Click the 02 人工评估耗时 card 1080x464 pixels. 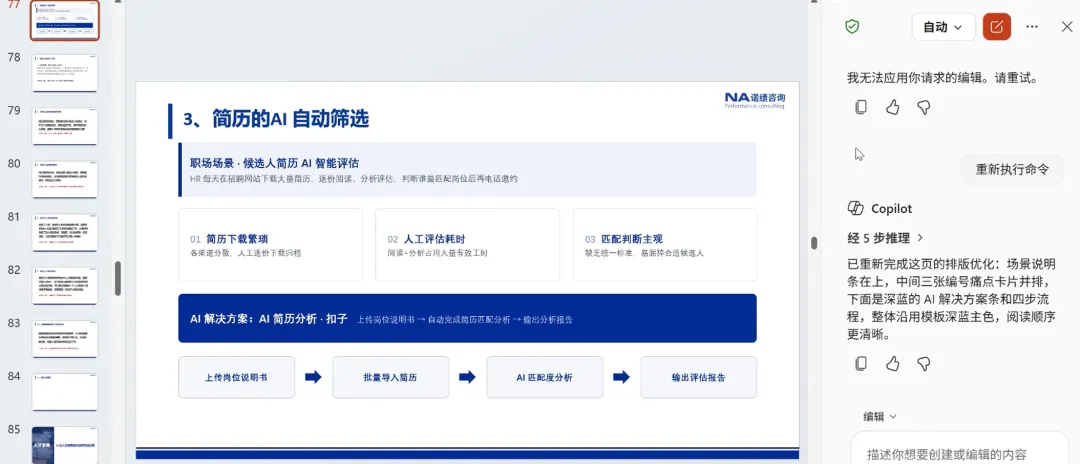pos(467,244)
